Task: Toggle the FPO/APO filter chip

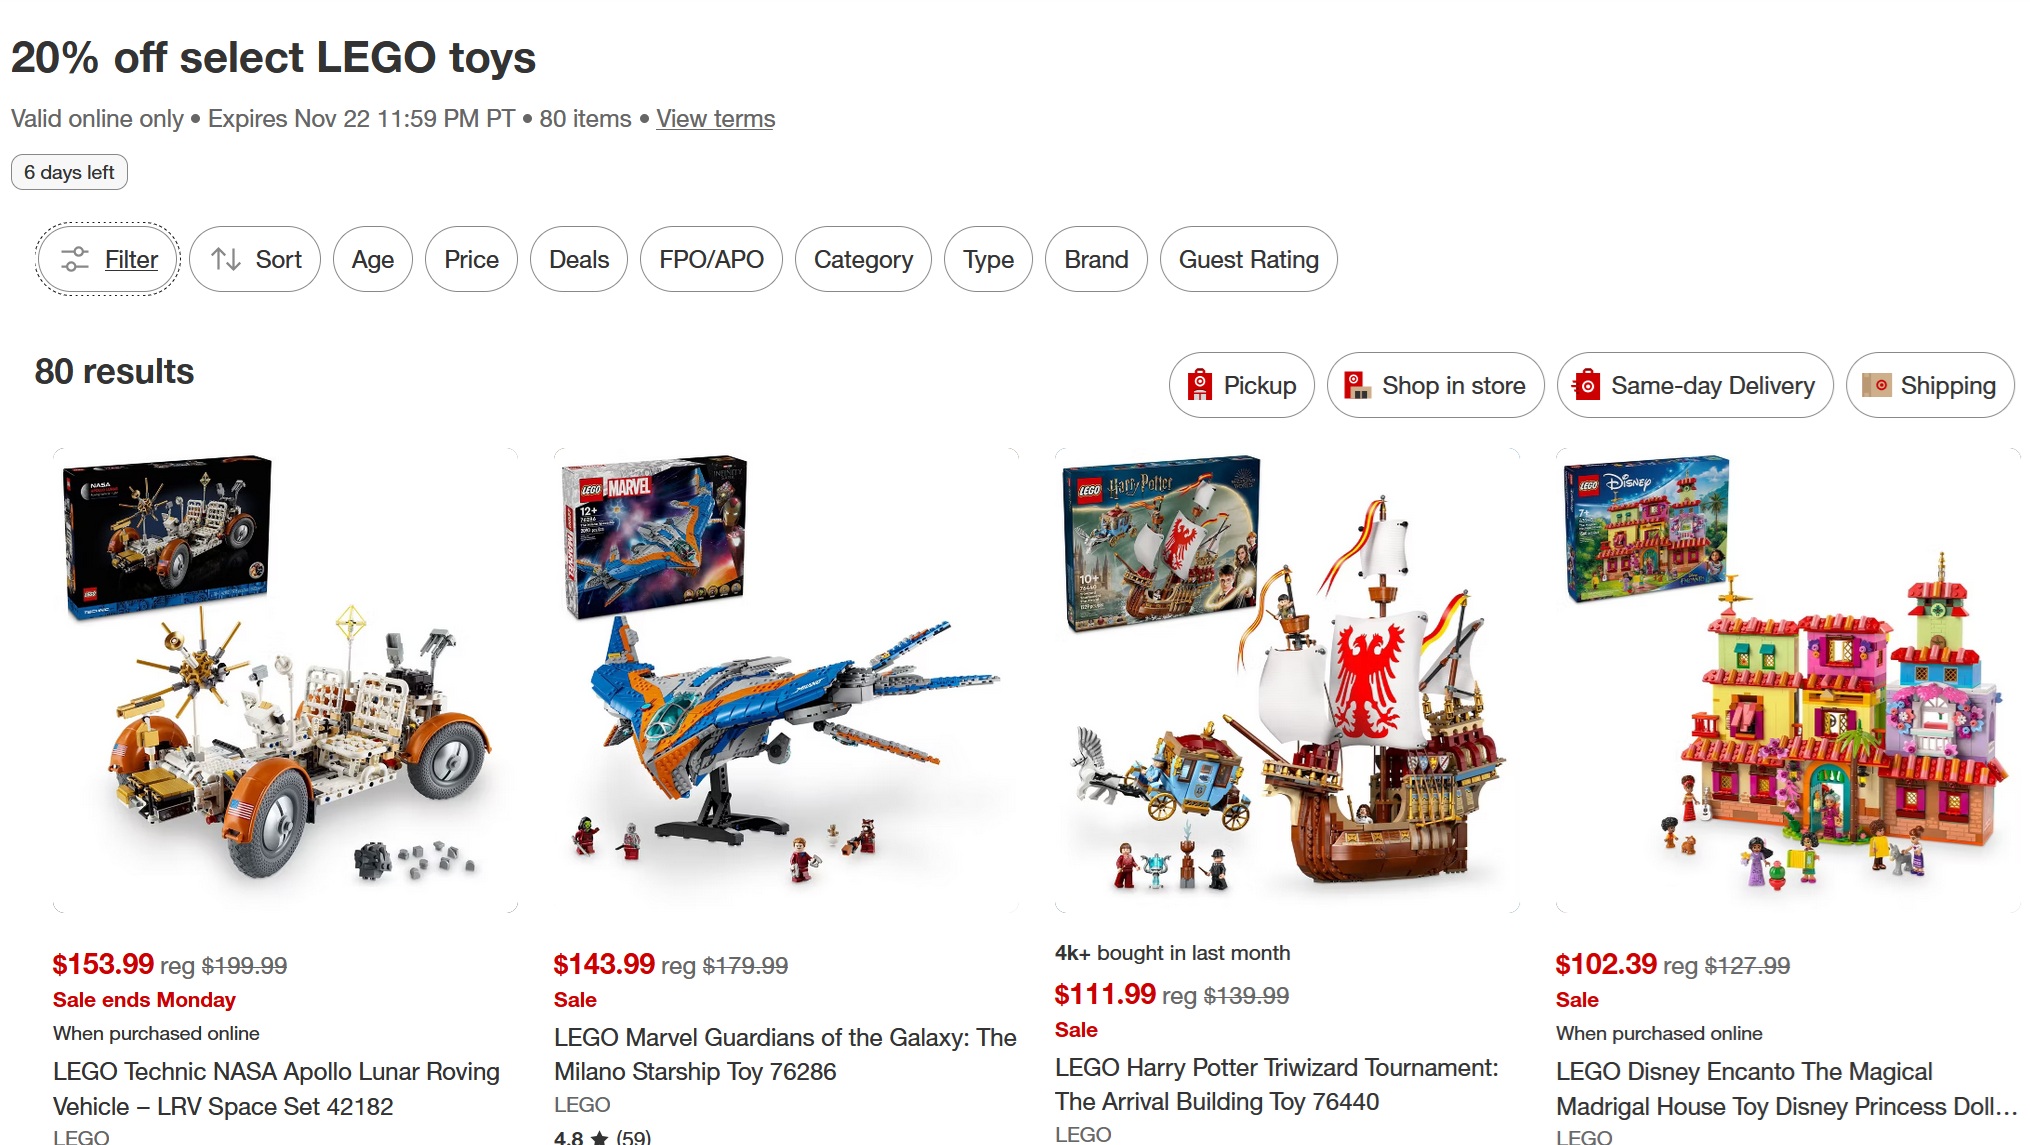Action: 711,260
